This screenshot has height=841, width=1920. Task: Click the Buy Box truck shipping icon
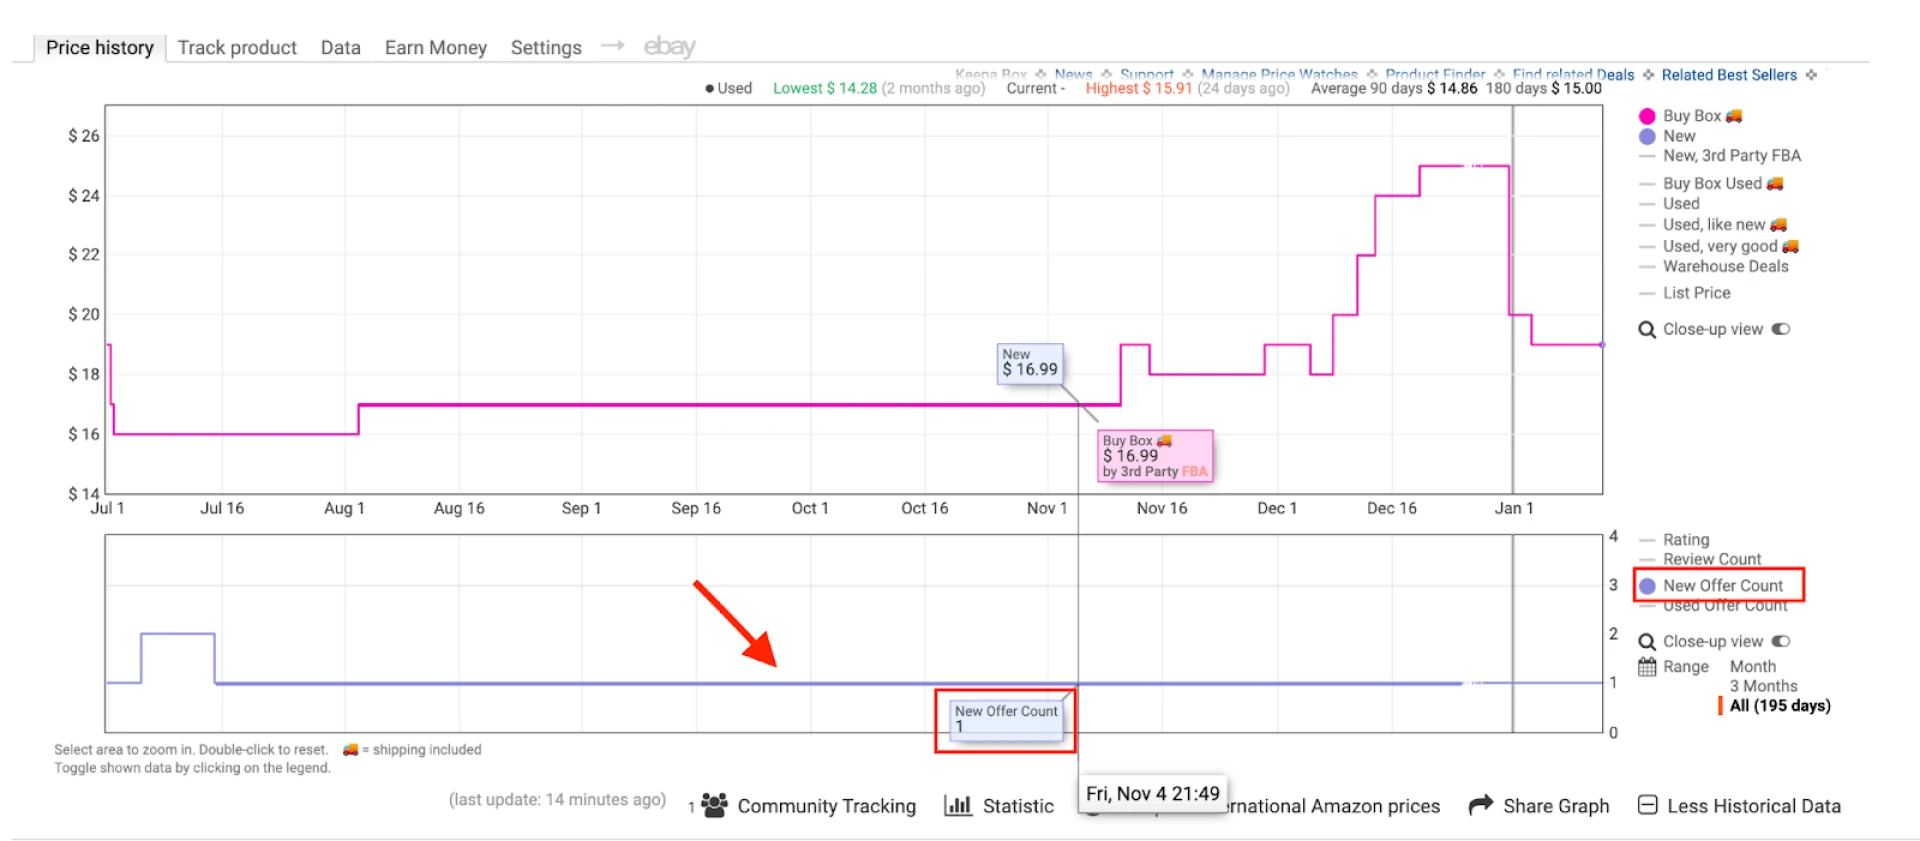pos(1734,116)
